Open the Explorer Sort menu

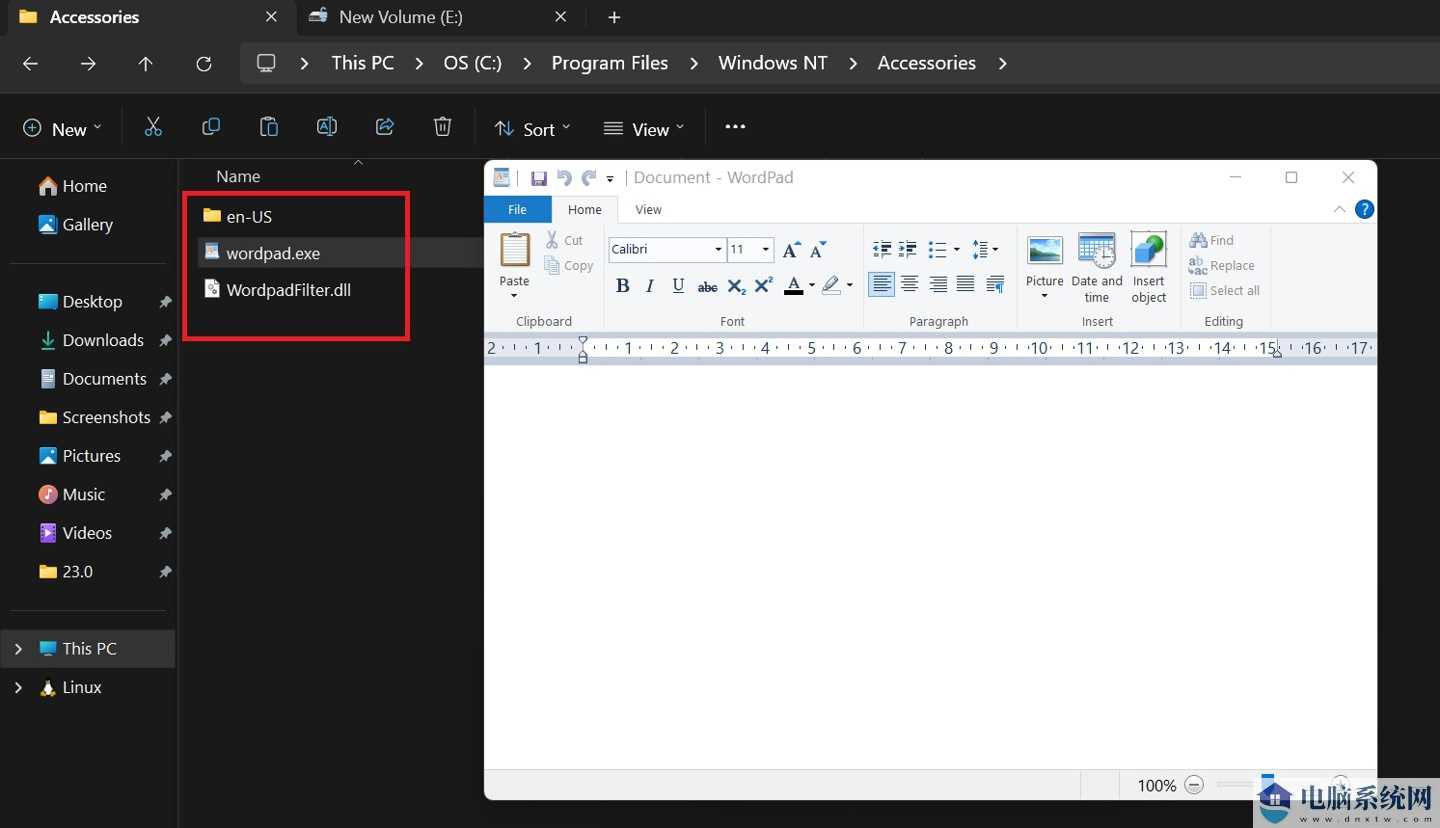click(532, 129)
